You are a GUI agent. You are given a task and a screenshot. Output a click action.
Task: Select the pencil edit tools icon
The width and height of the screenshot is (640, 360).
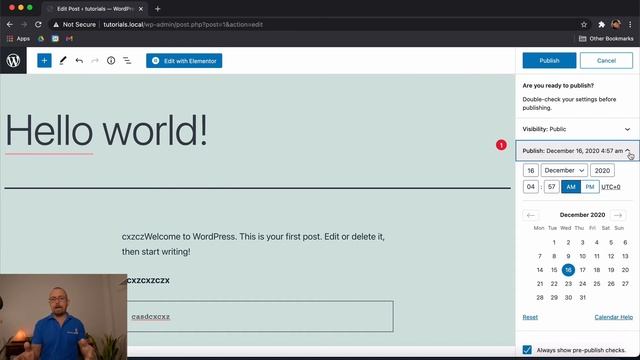point(62,60)
